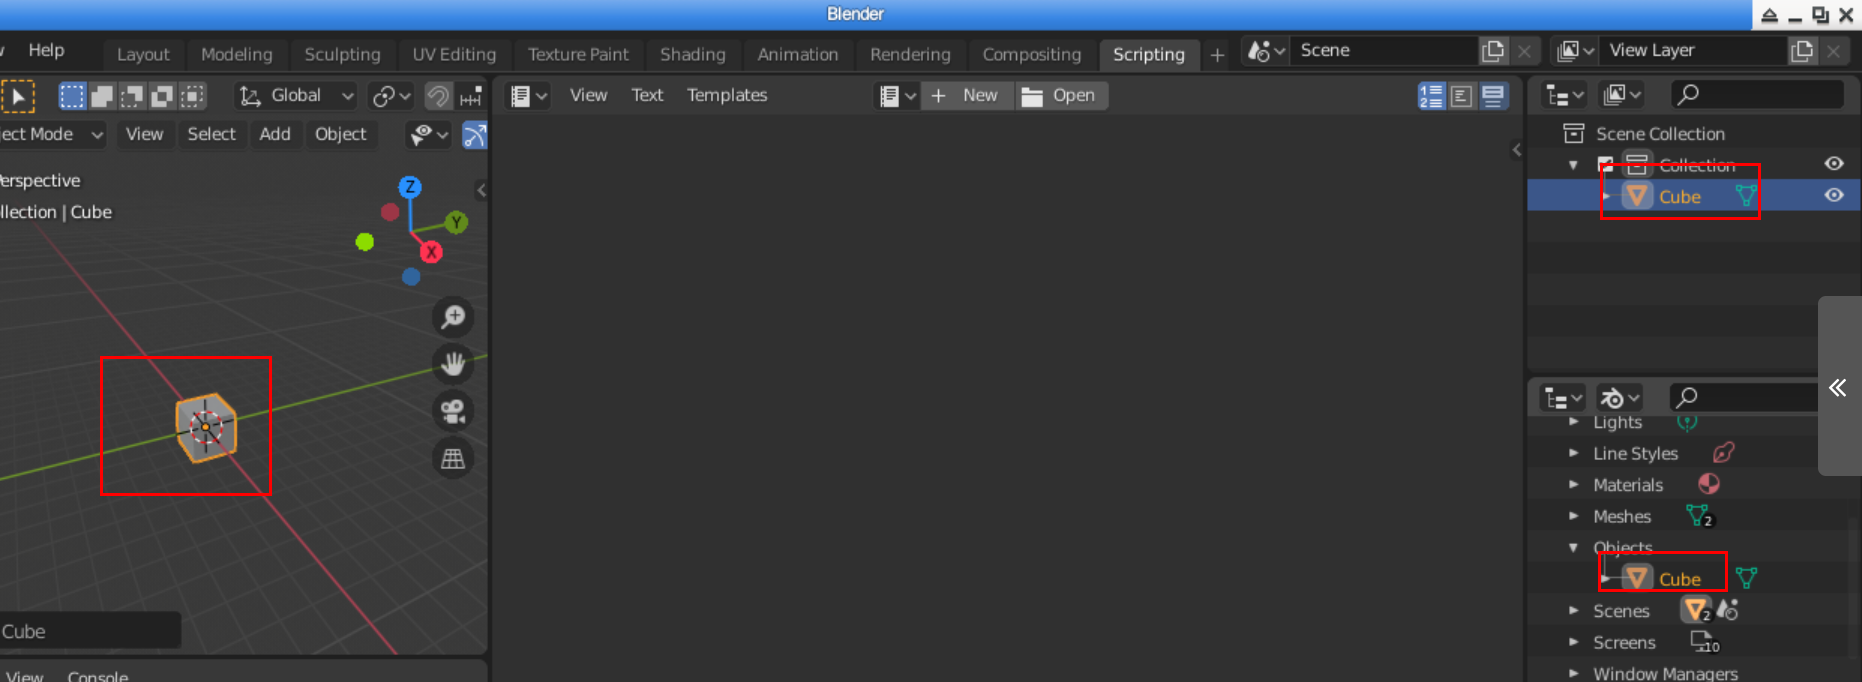Open Transform Orientation Global dropdown
The image size is (1862, 682).
click(x=296, y=96)
